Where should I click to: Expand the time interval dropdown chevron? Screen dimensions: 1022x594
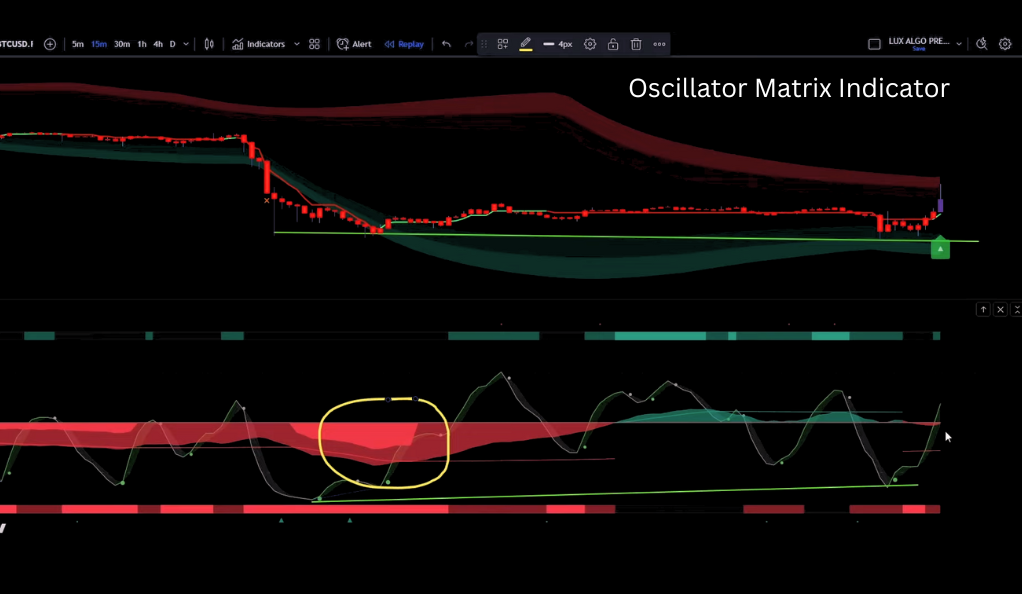tap(186, 44)
